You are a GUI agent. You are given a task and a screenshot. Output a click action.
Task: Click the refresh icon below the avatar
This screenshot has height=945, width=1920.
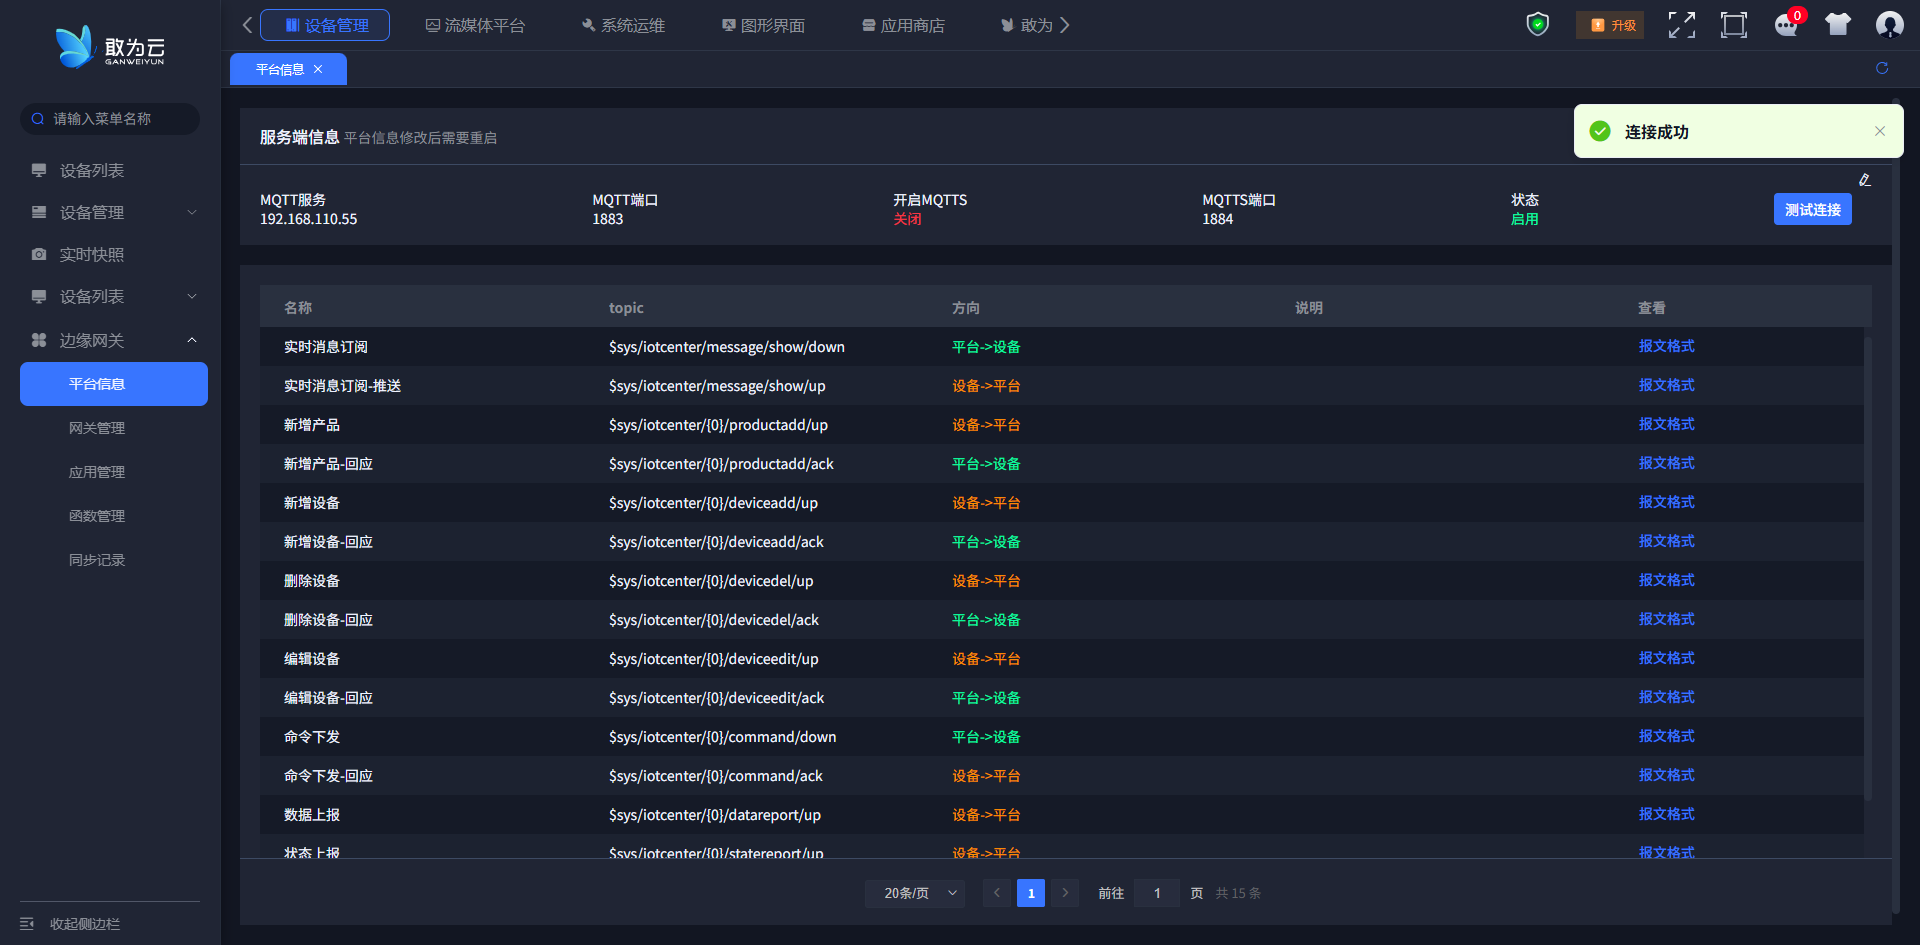coord(1882,68)
